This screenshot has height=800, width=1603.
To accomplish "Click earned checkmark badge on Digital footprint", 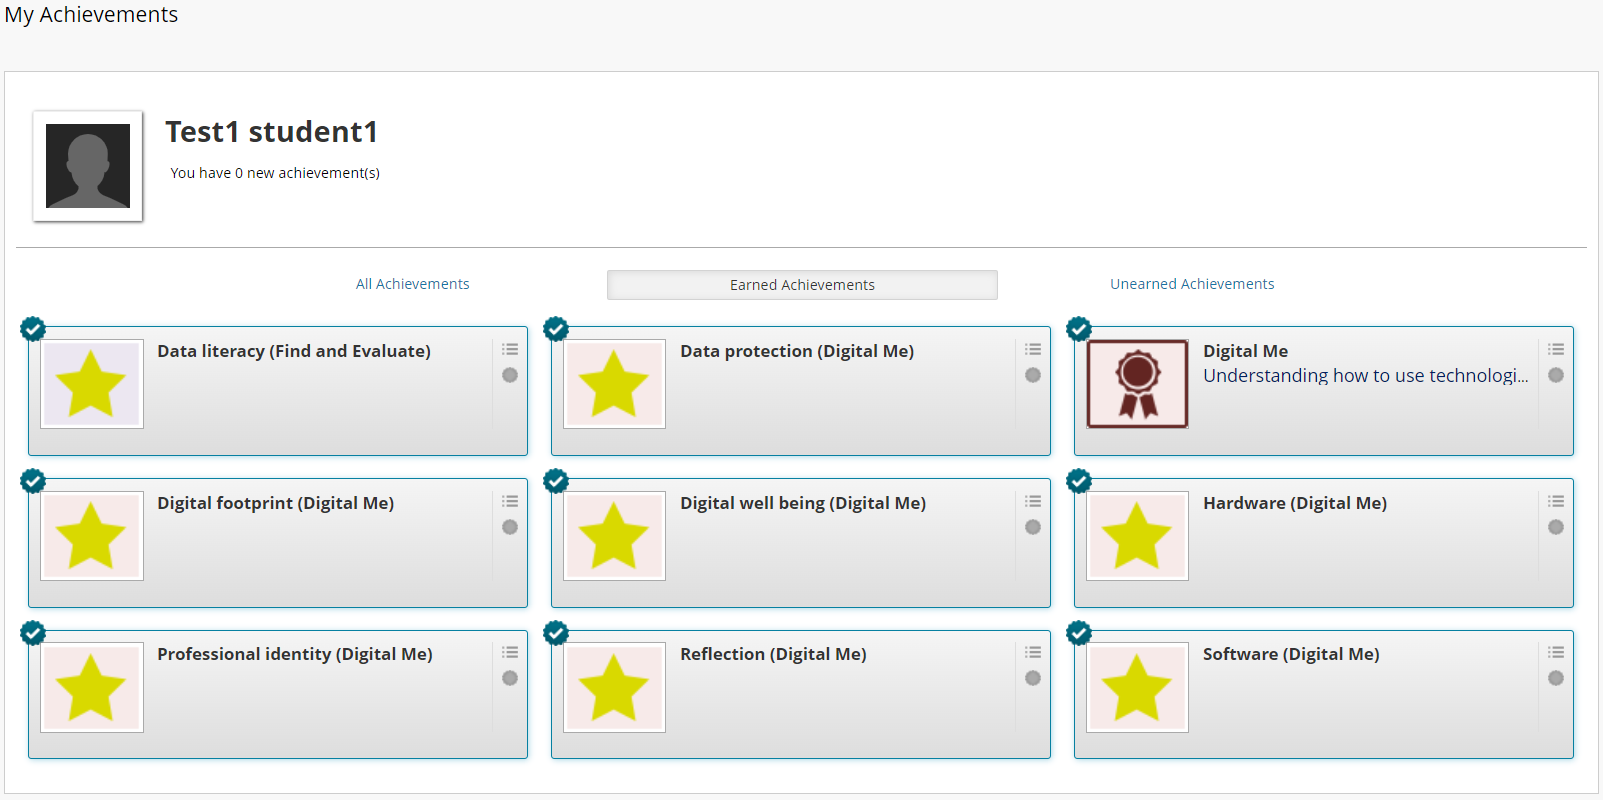I will (33, 481).
